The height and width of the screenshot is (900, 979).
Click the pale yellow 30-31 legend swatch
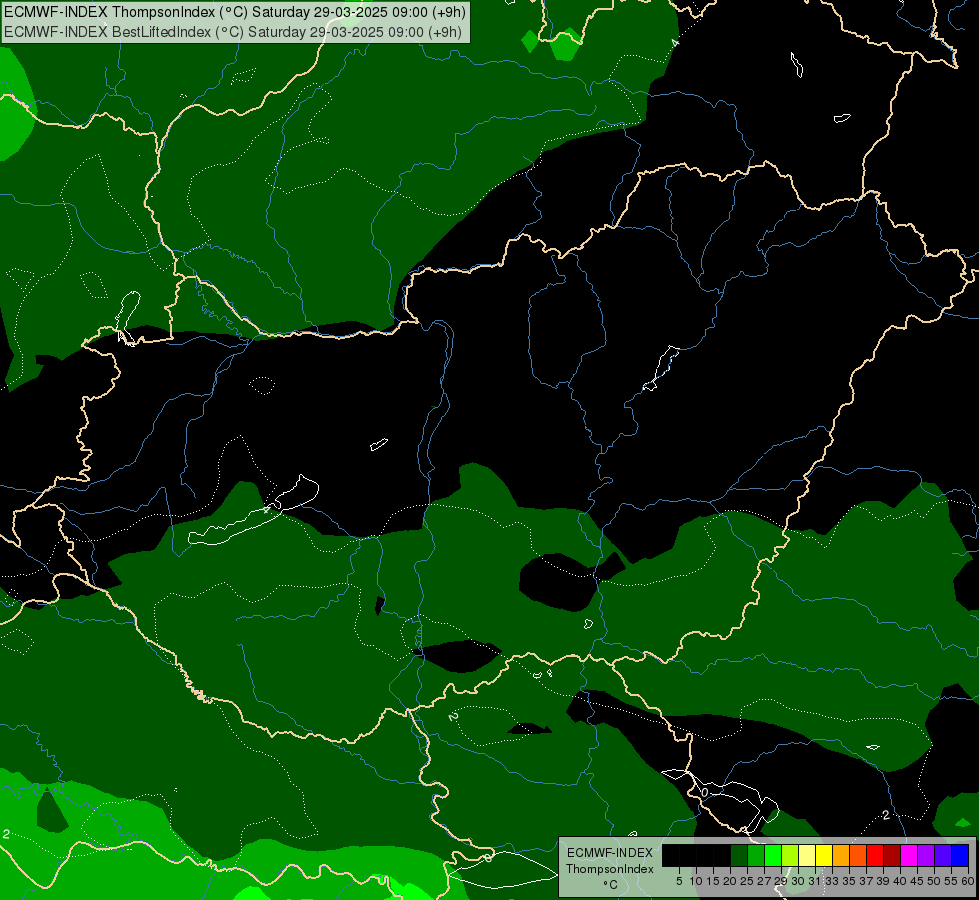pos(807,855)
